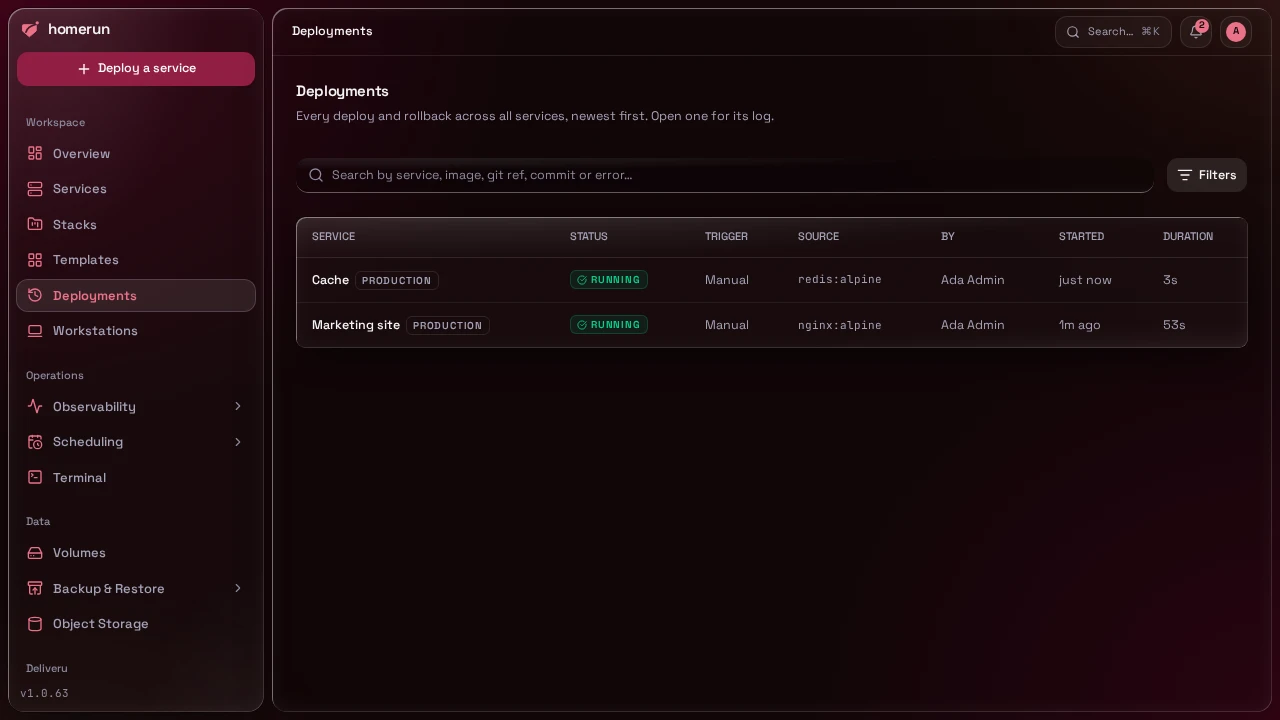This screenshot has width=1280, height=720.
Task: Click the homerun logo icon
Action: pyautogui.click(x=30, y=30)
